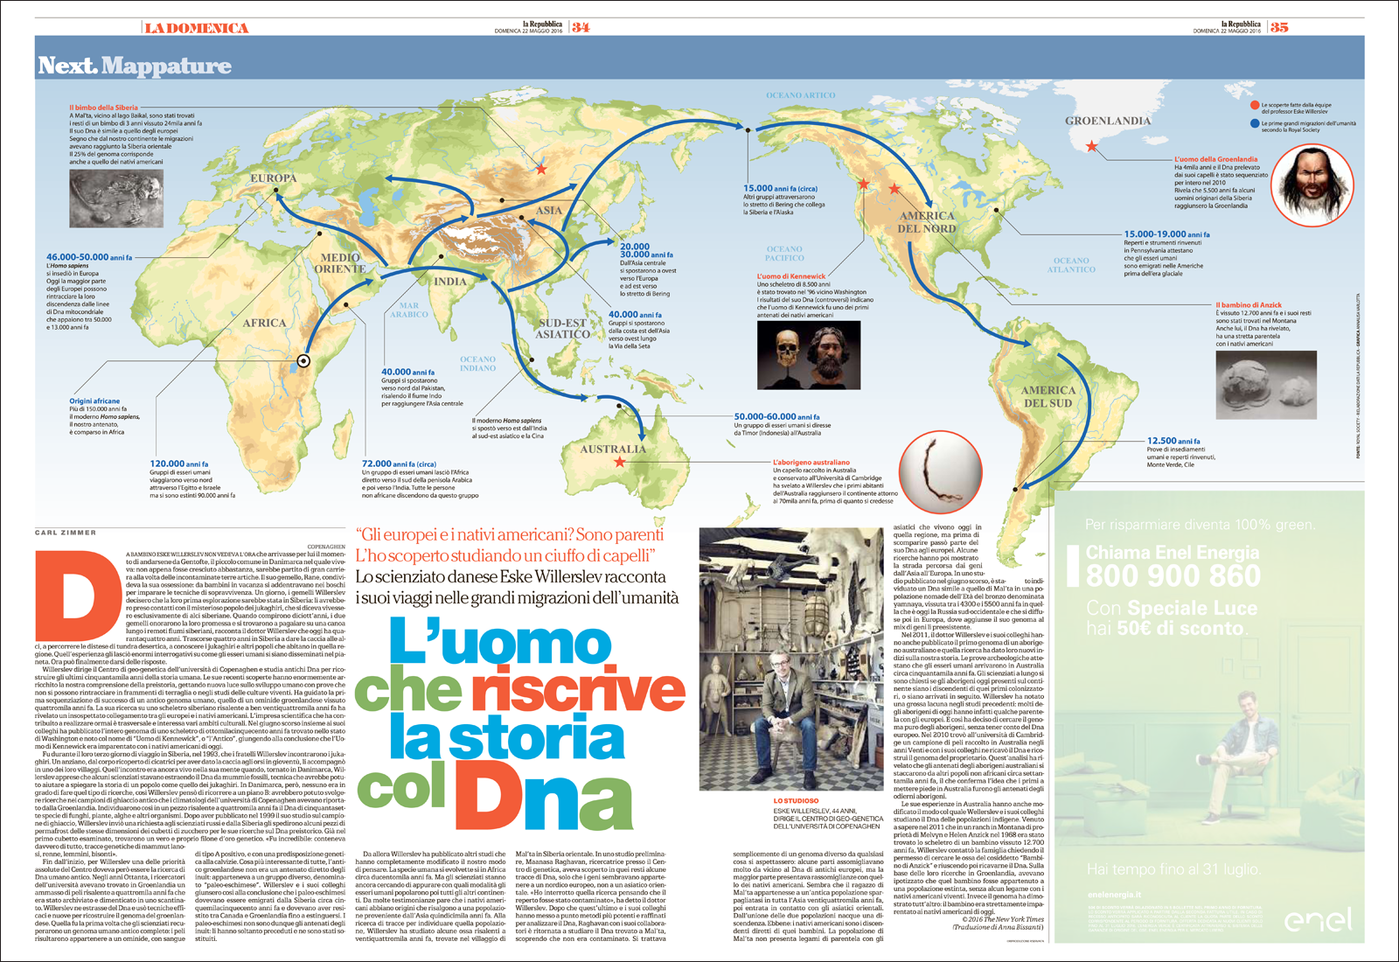1399x962 pixels.
Task: Click the red star marker in Siberia
Action: point(541,169)
